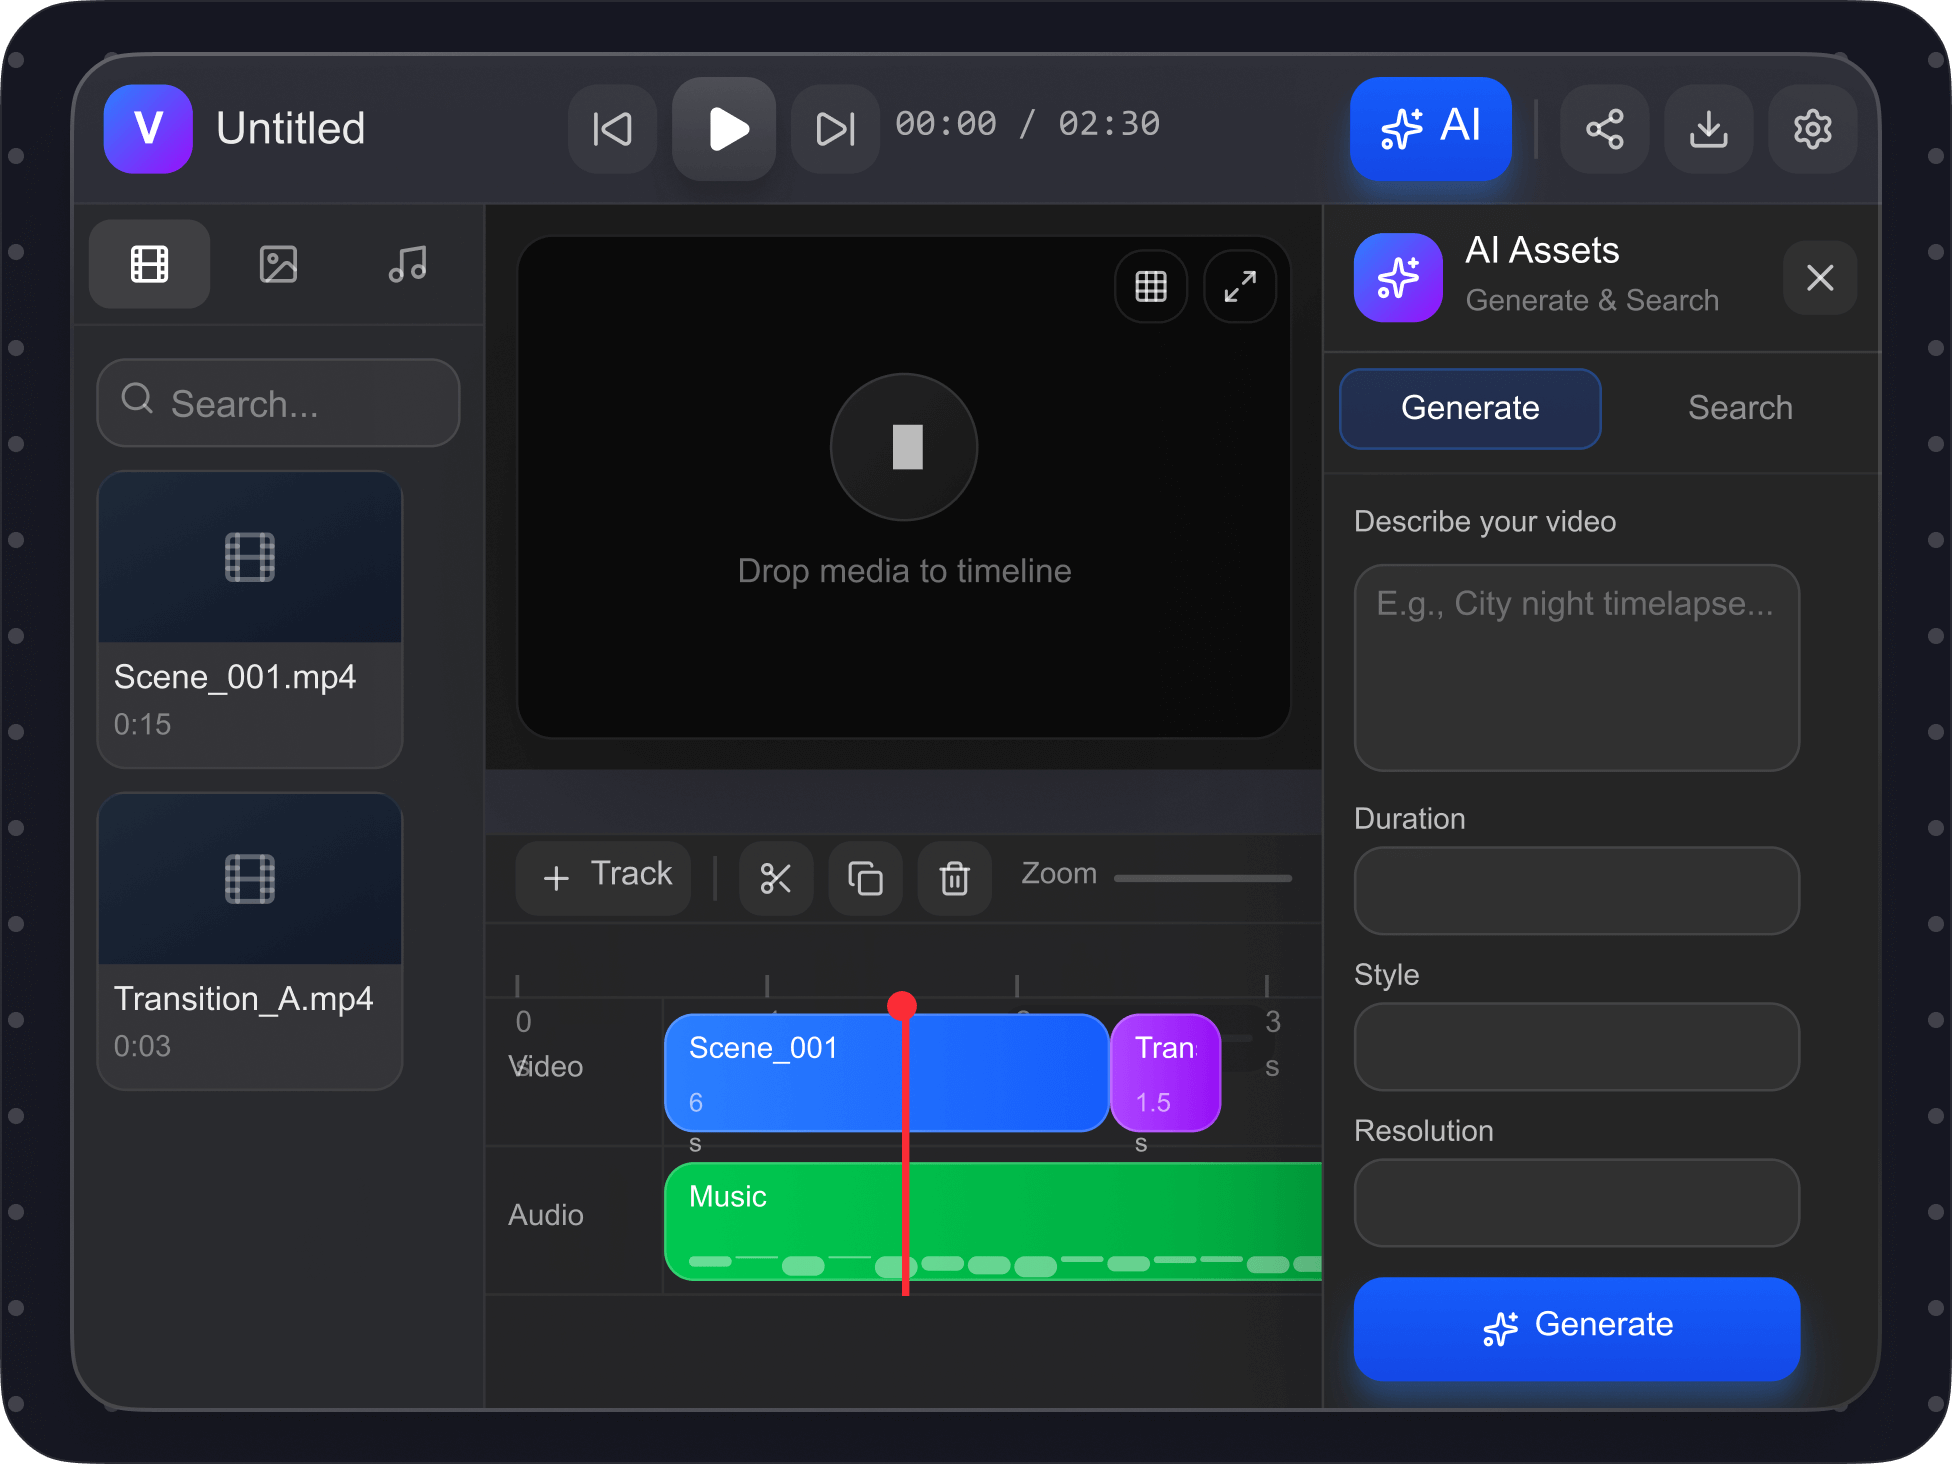Screen dimensions: 1952x1464
Task: Toggle the preview grid overlay icon
Action: click(x=1150, y=287)
